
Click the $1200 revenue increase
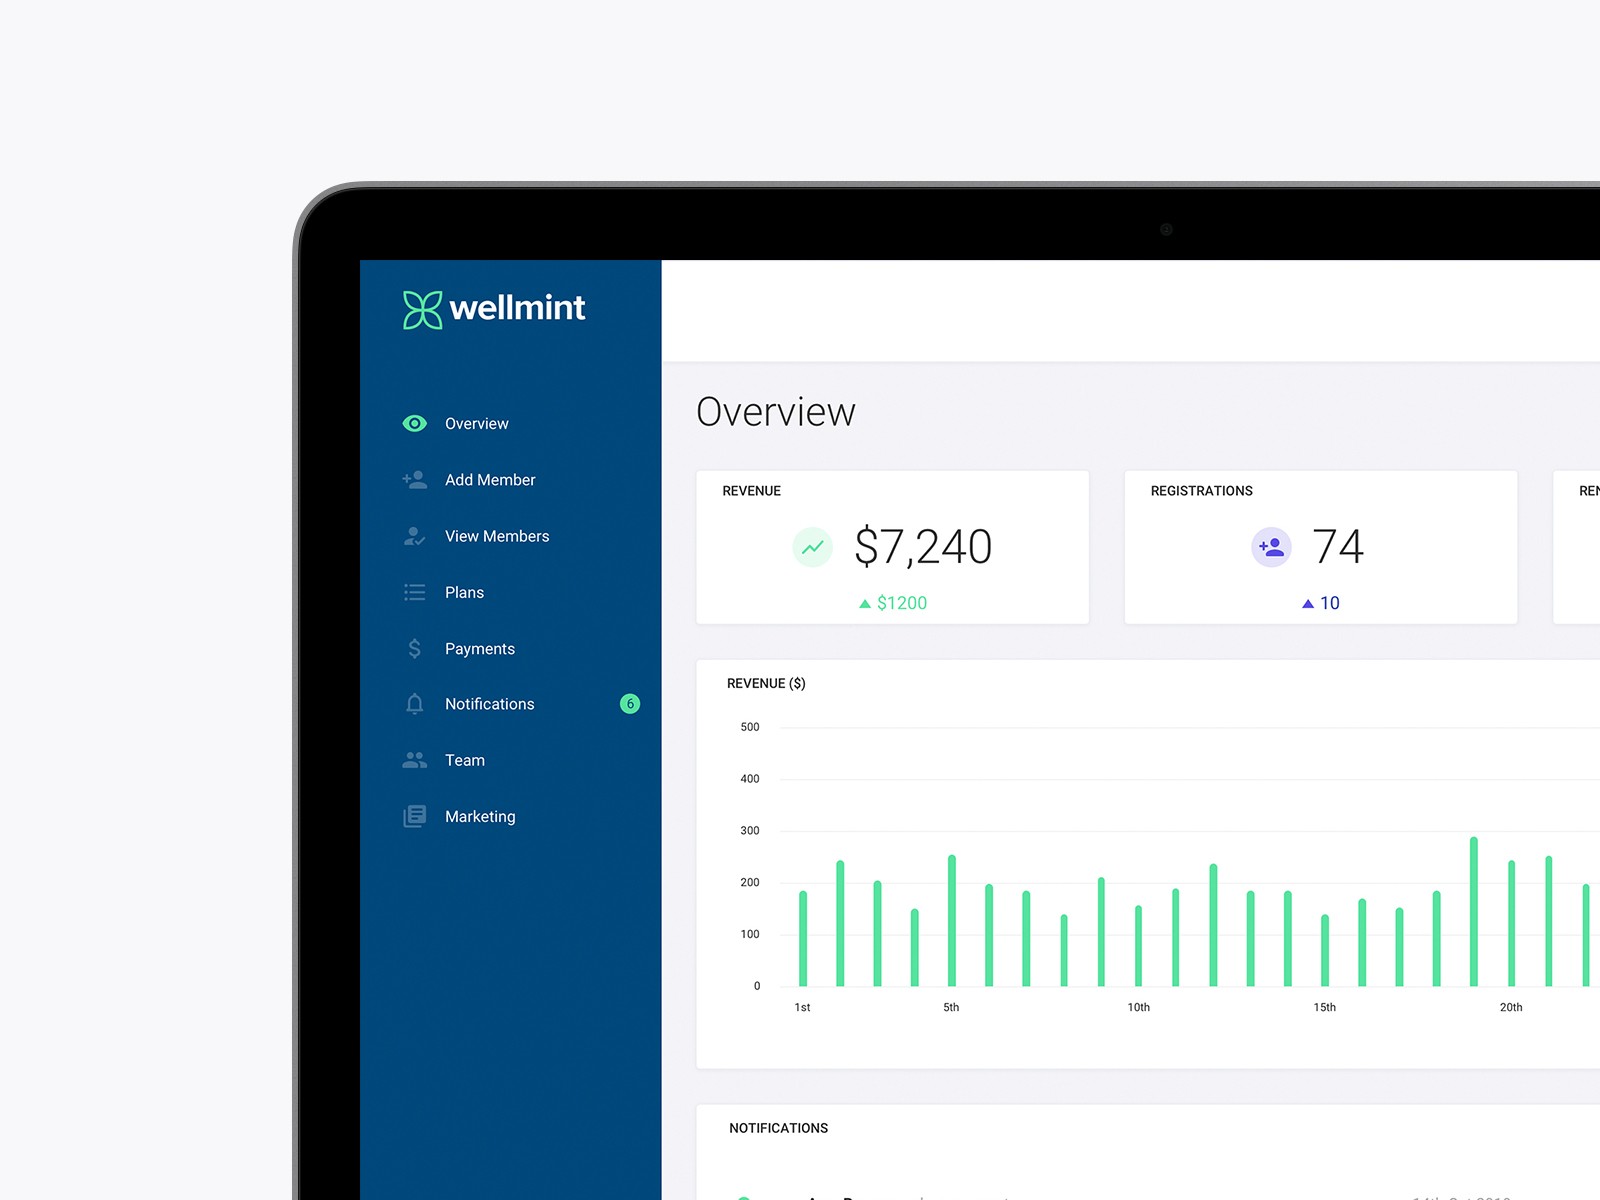[902, 603]
